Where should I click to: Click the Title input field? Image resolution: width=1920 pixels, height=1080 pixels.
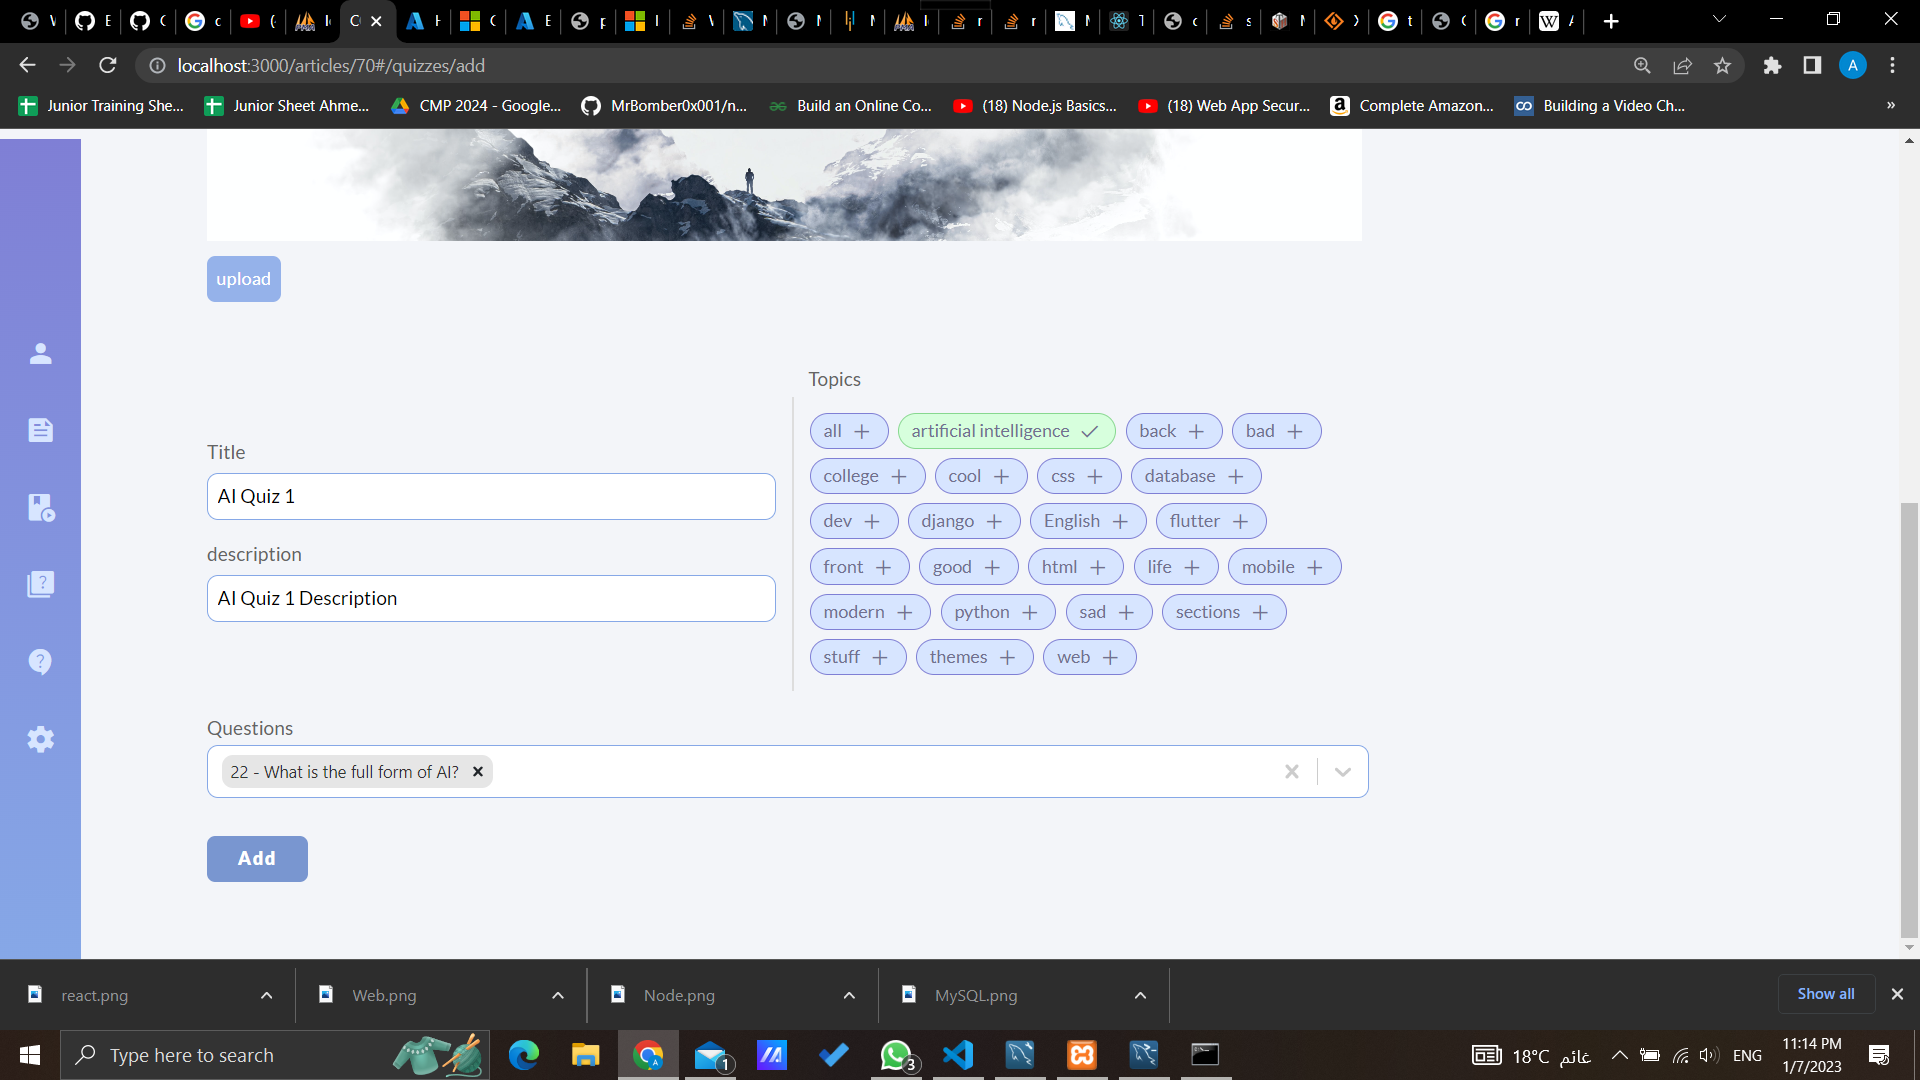point(491,497)
